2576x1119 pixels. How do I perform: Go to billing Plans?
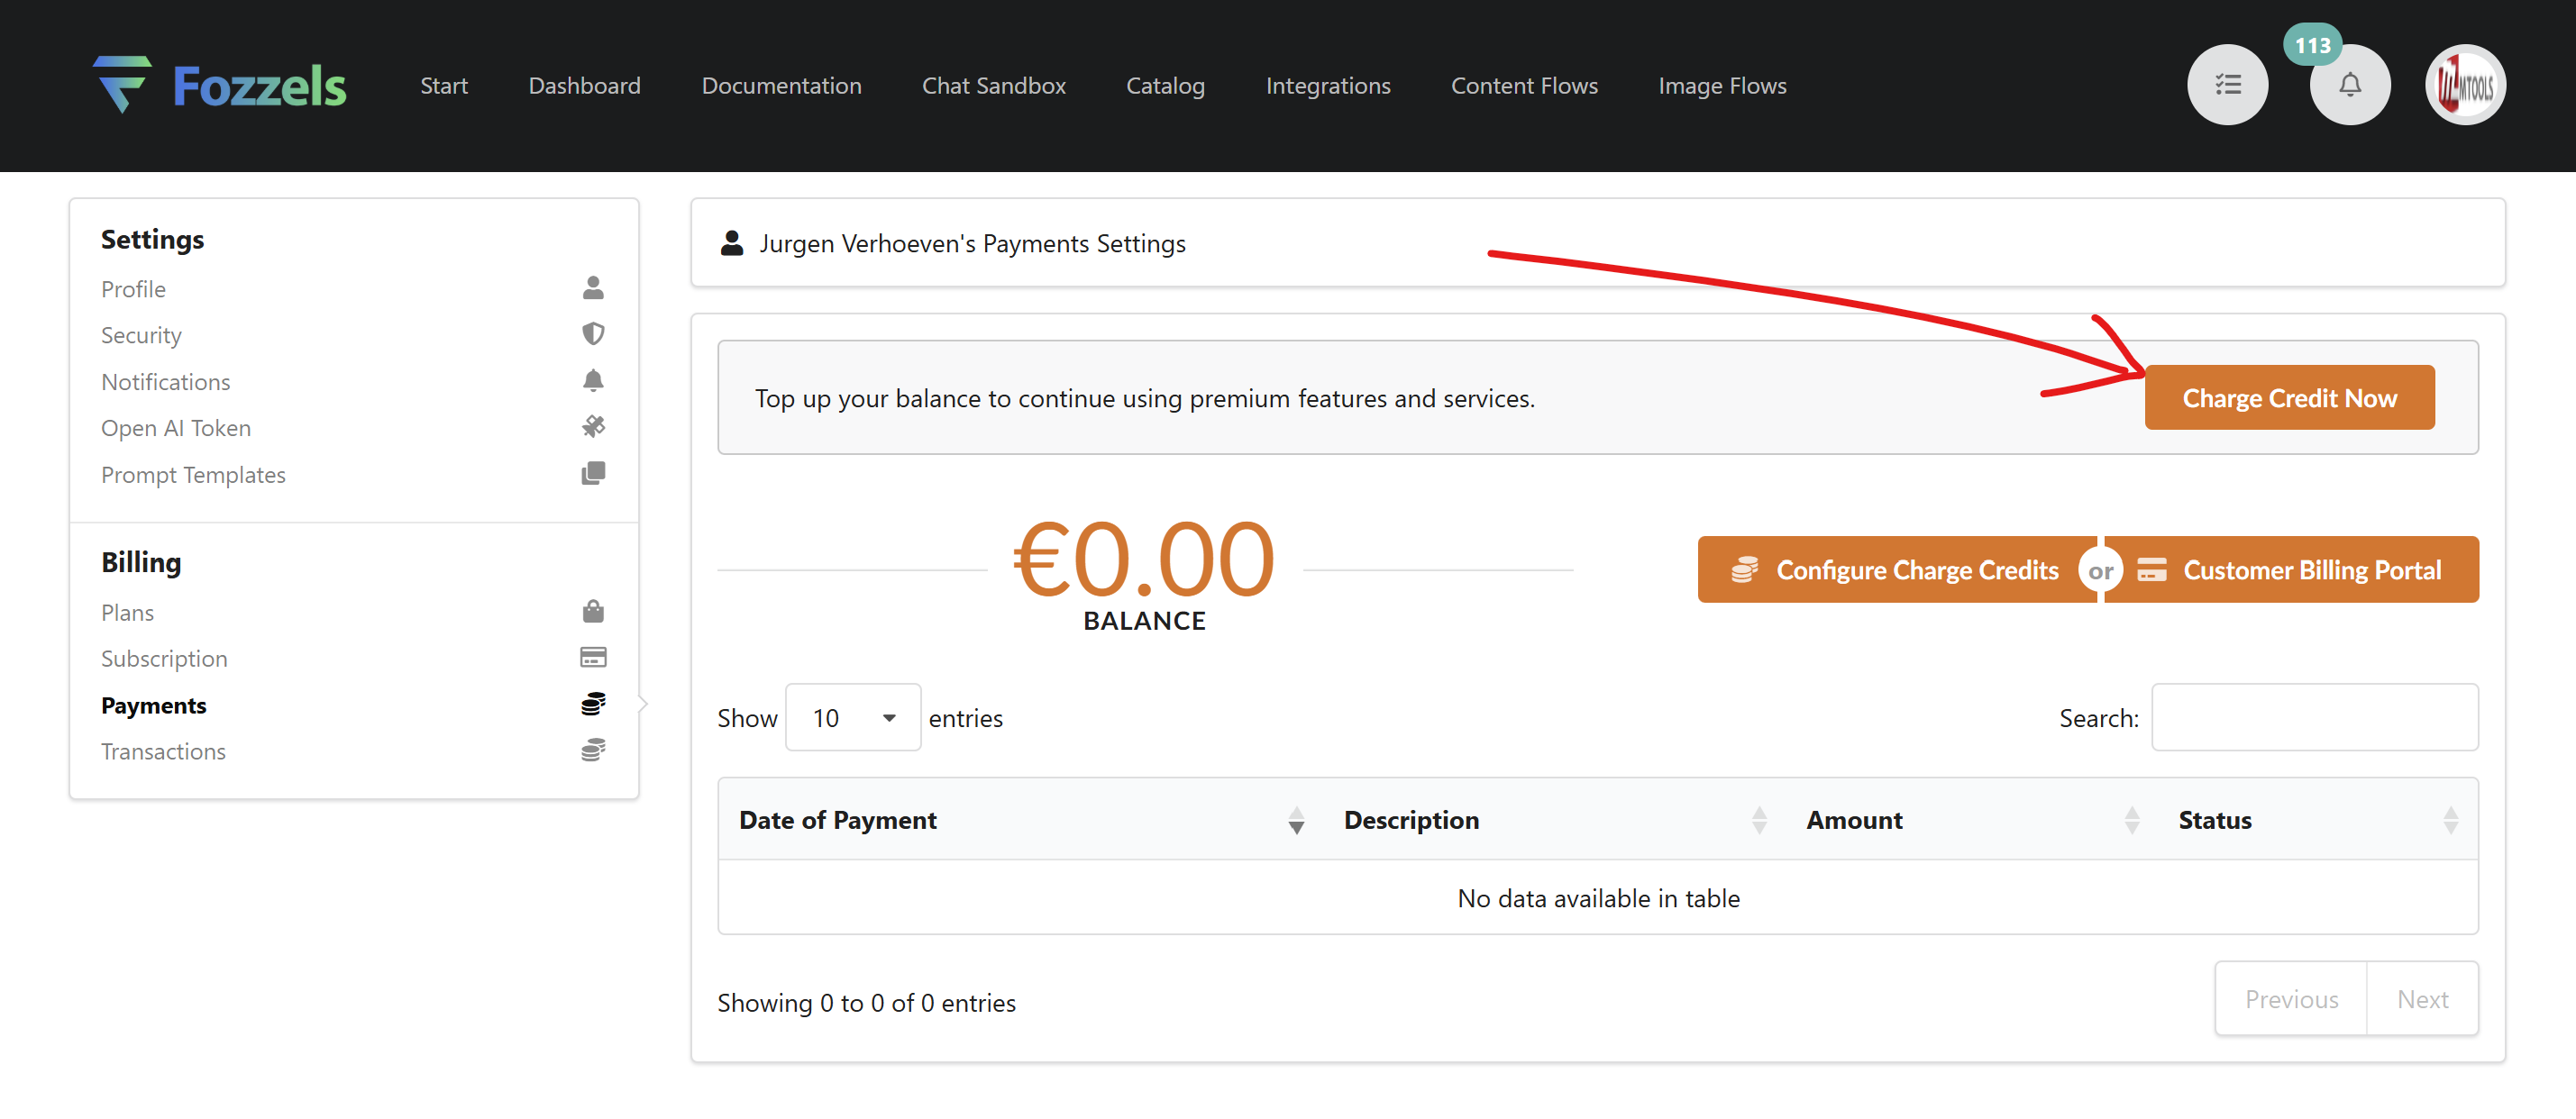[x=127, y=612]
